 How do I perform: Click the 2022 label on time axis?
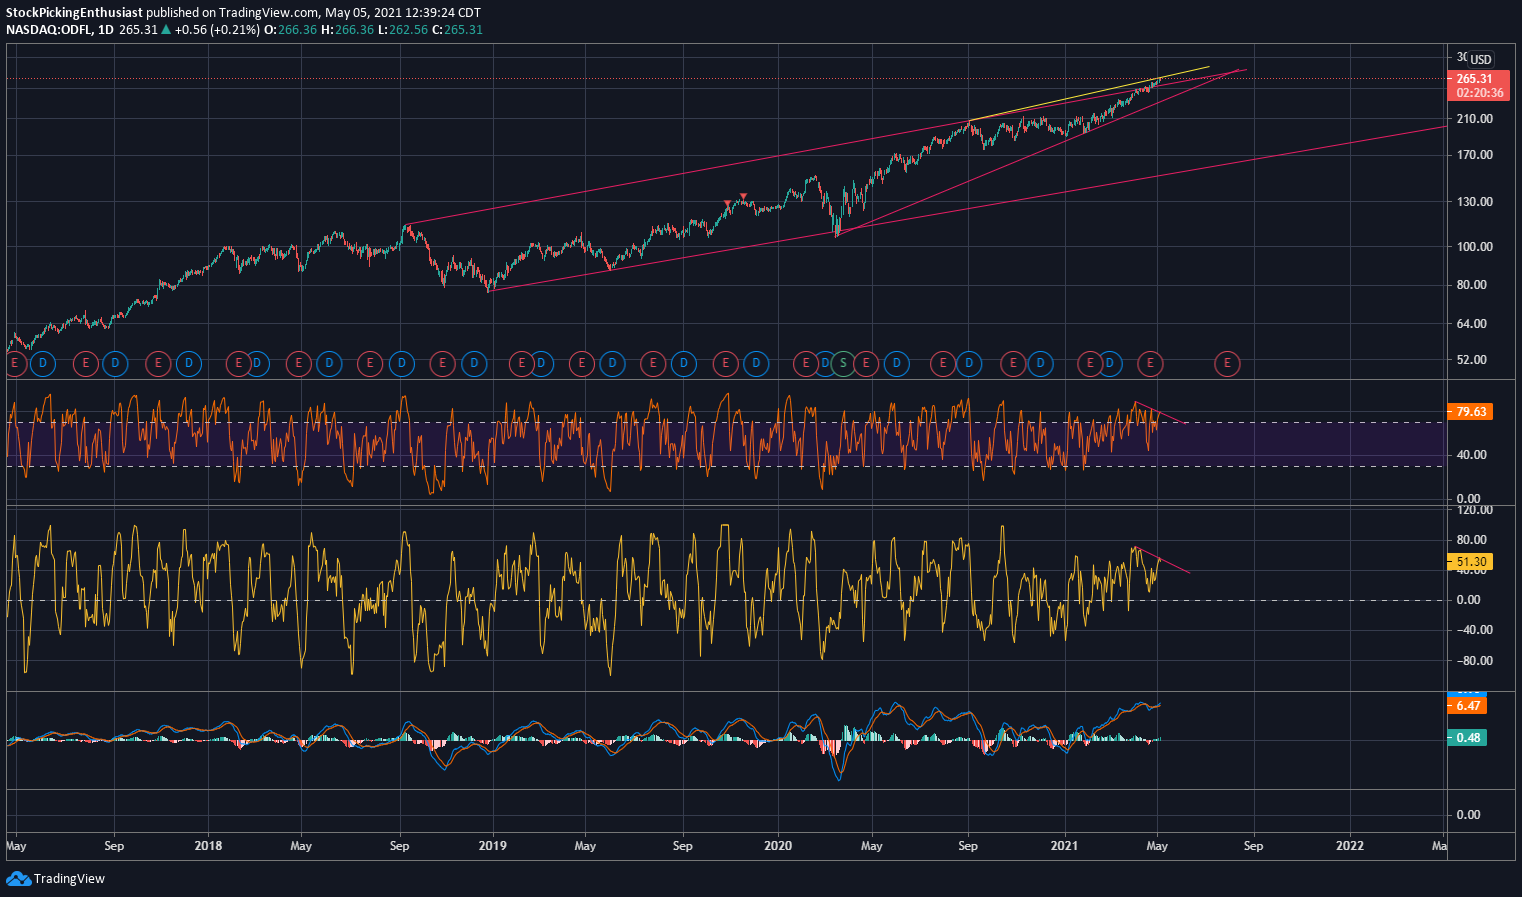(1350, 846)
